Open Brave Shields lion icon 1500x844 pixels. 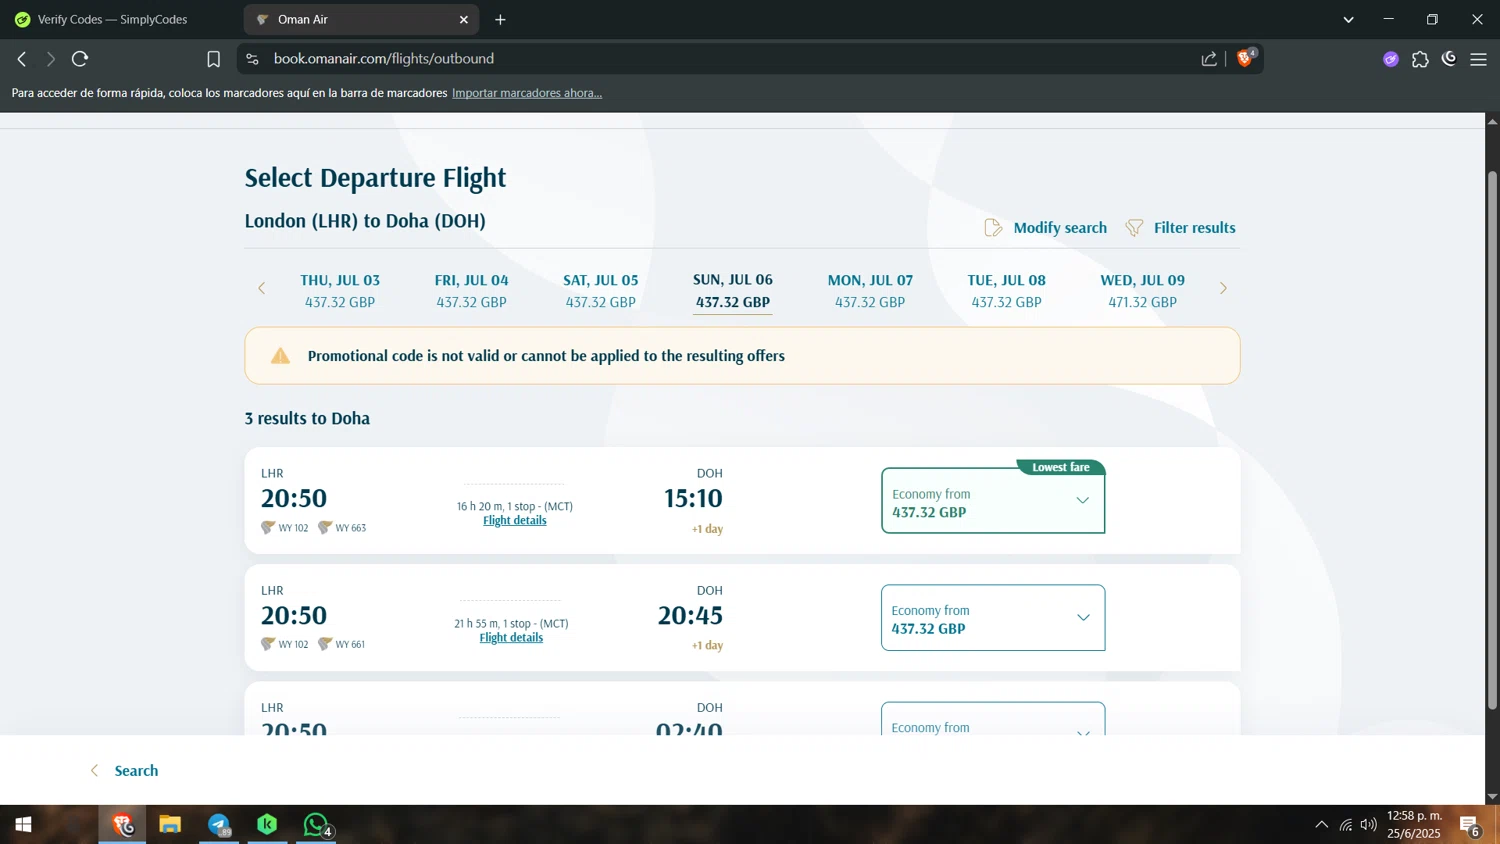click(1246, 58)
